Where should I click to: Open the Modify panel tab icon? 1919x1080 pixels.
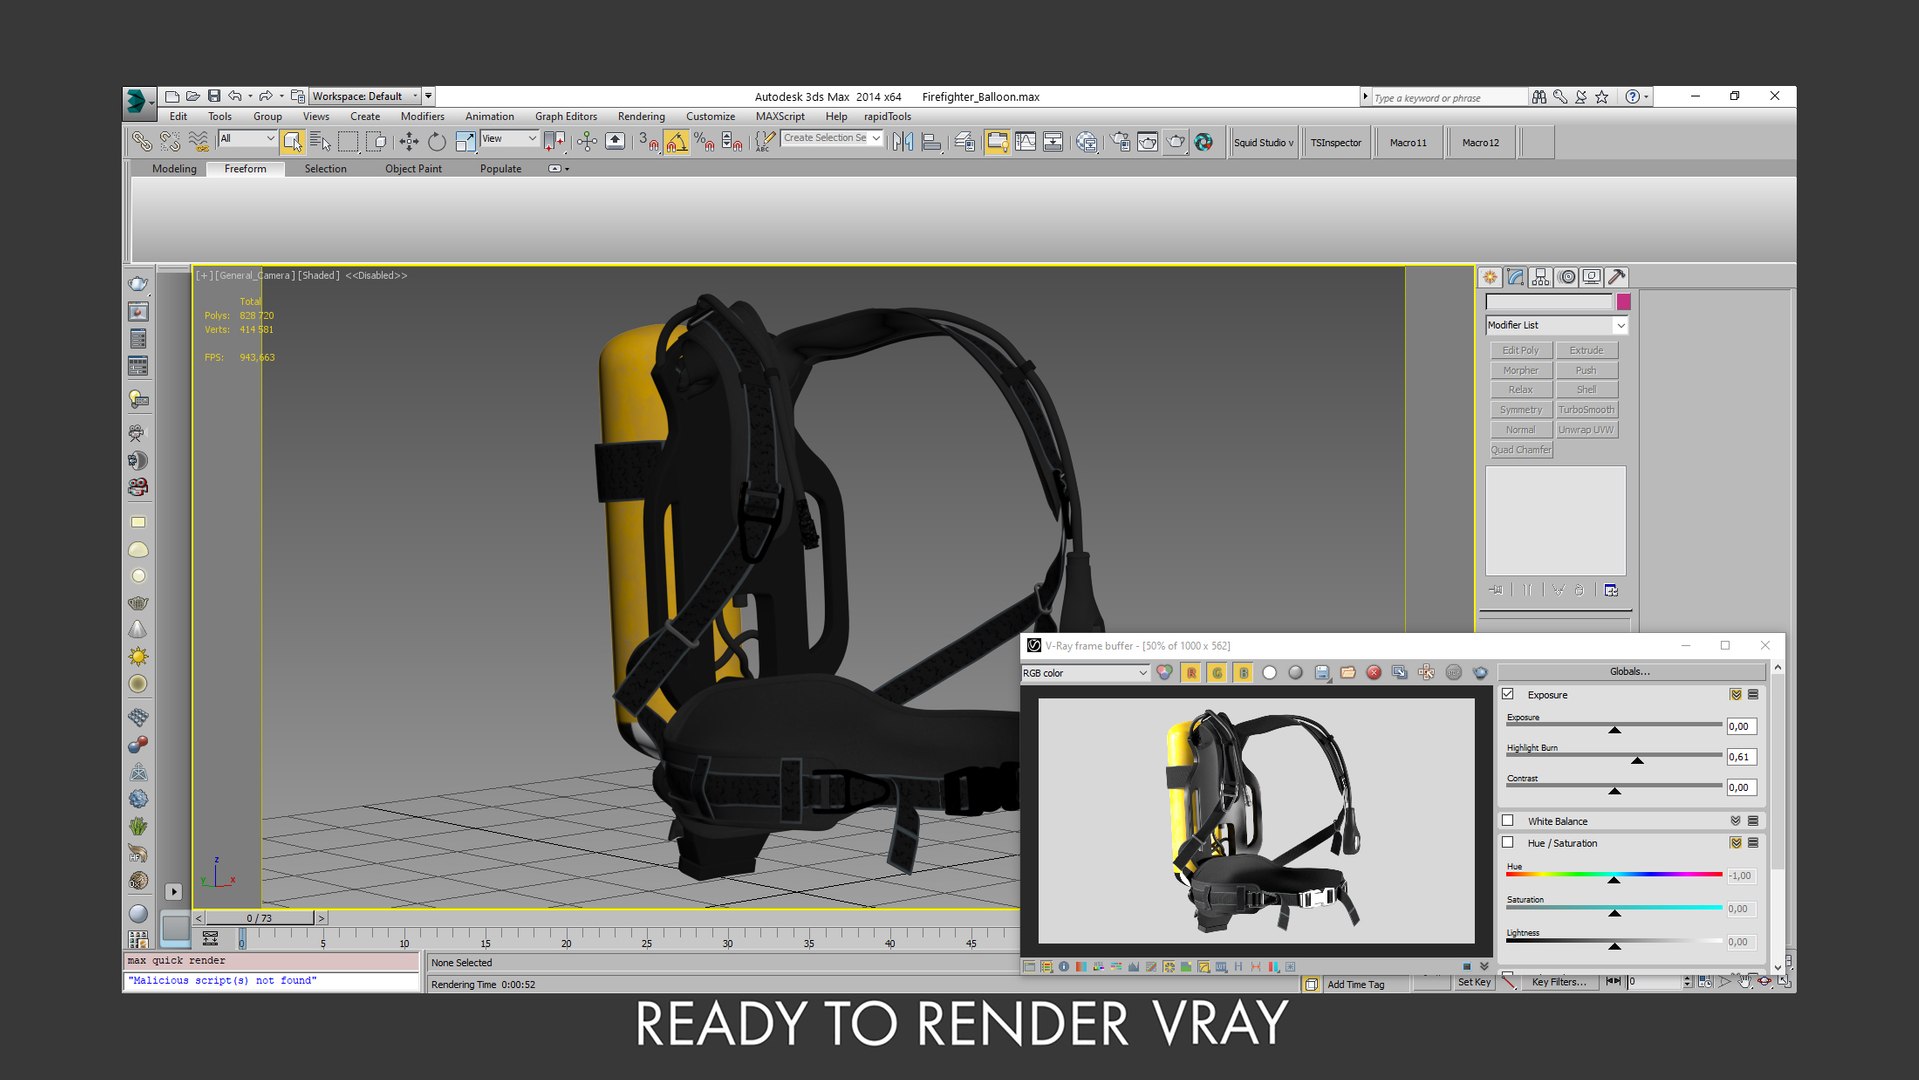pyautogui.click(x=1515, y=277)
